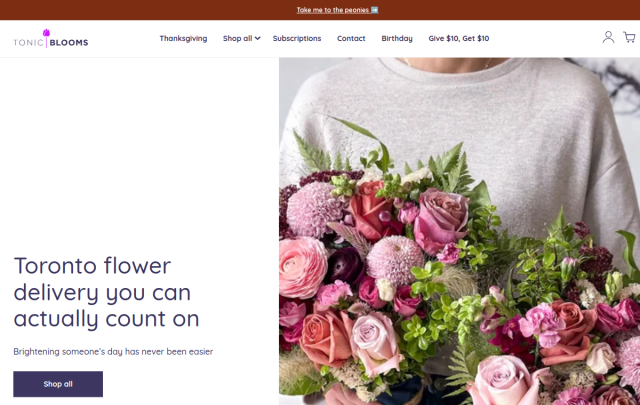Image resolution: width=640 pixels, height=405 pixels.
Task: Open the Birthday menu item
Action: pos(397,38)
